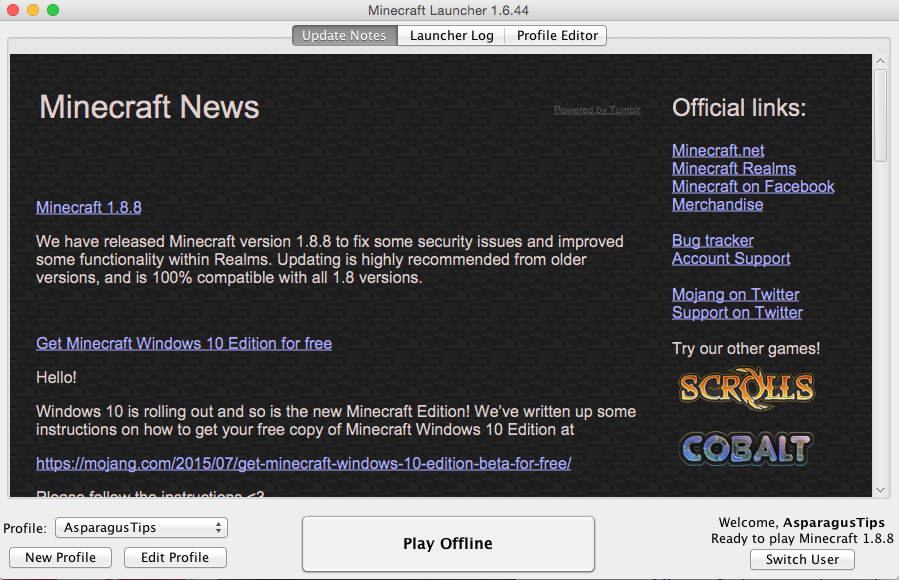This screenshot has height=580, width=899.
Task: Click the yellow minimize window button
Action: [x=33, y=10]
